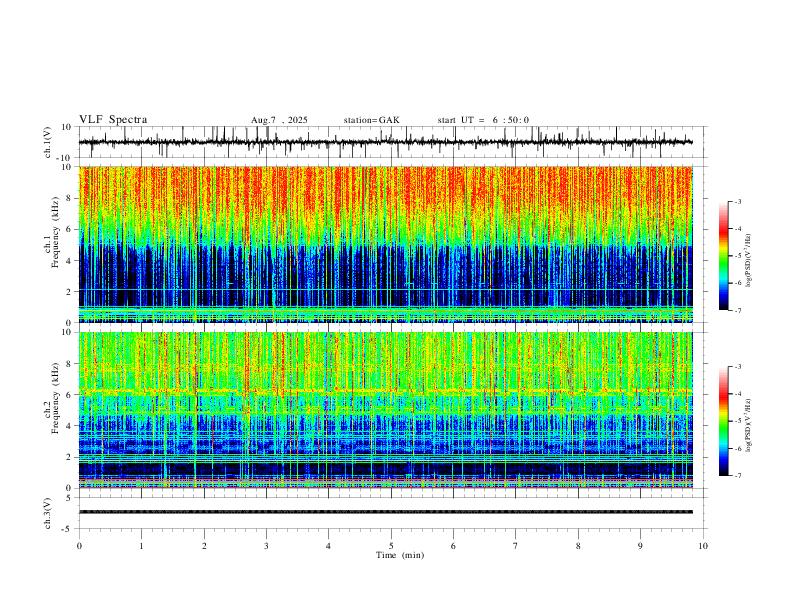
Task: Click time tick label '9' on x-axis
Action: [640, 546]
